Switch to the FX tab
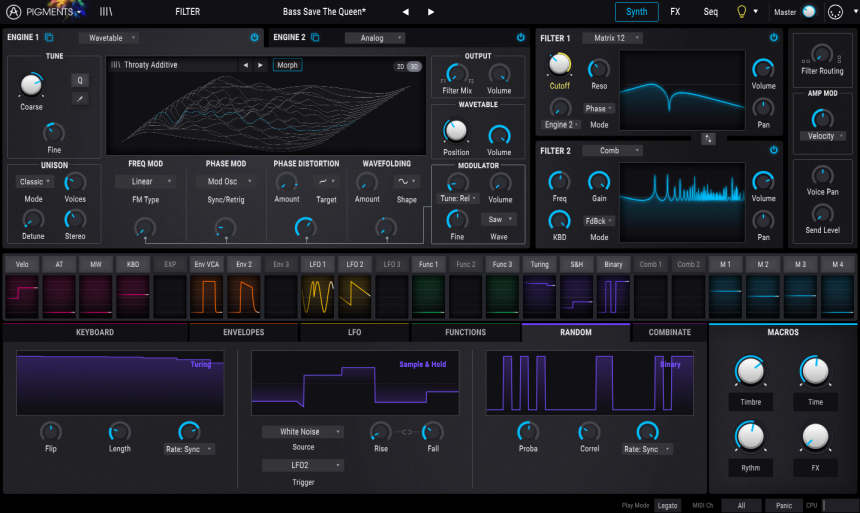 click(x=675, y=12)
